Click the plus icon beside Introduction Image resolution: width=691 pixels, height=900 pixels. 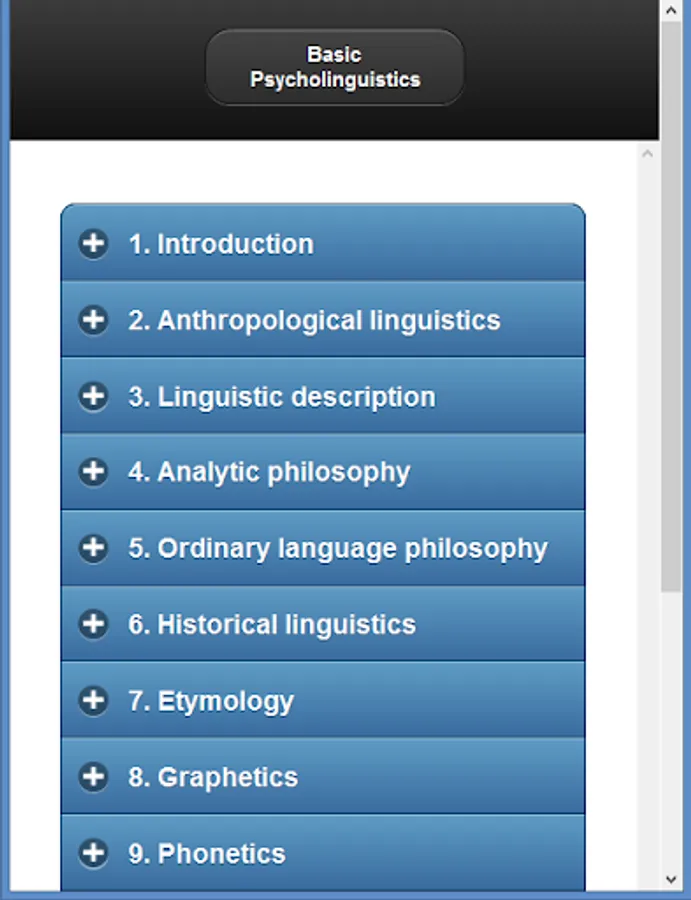pos(93,244)
